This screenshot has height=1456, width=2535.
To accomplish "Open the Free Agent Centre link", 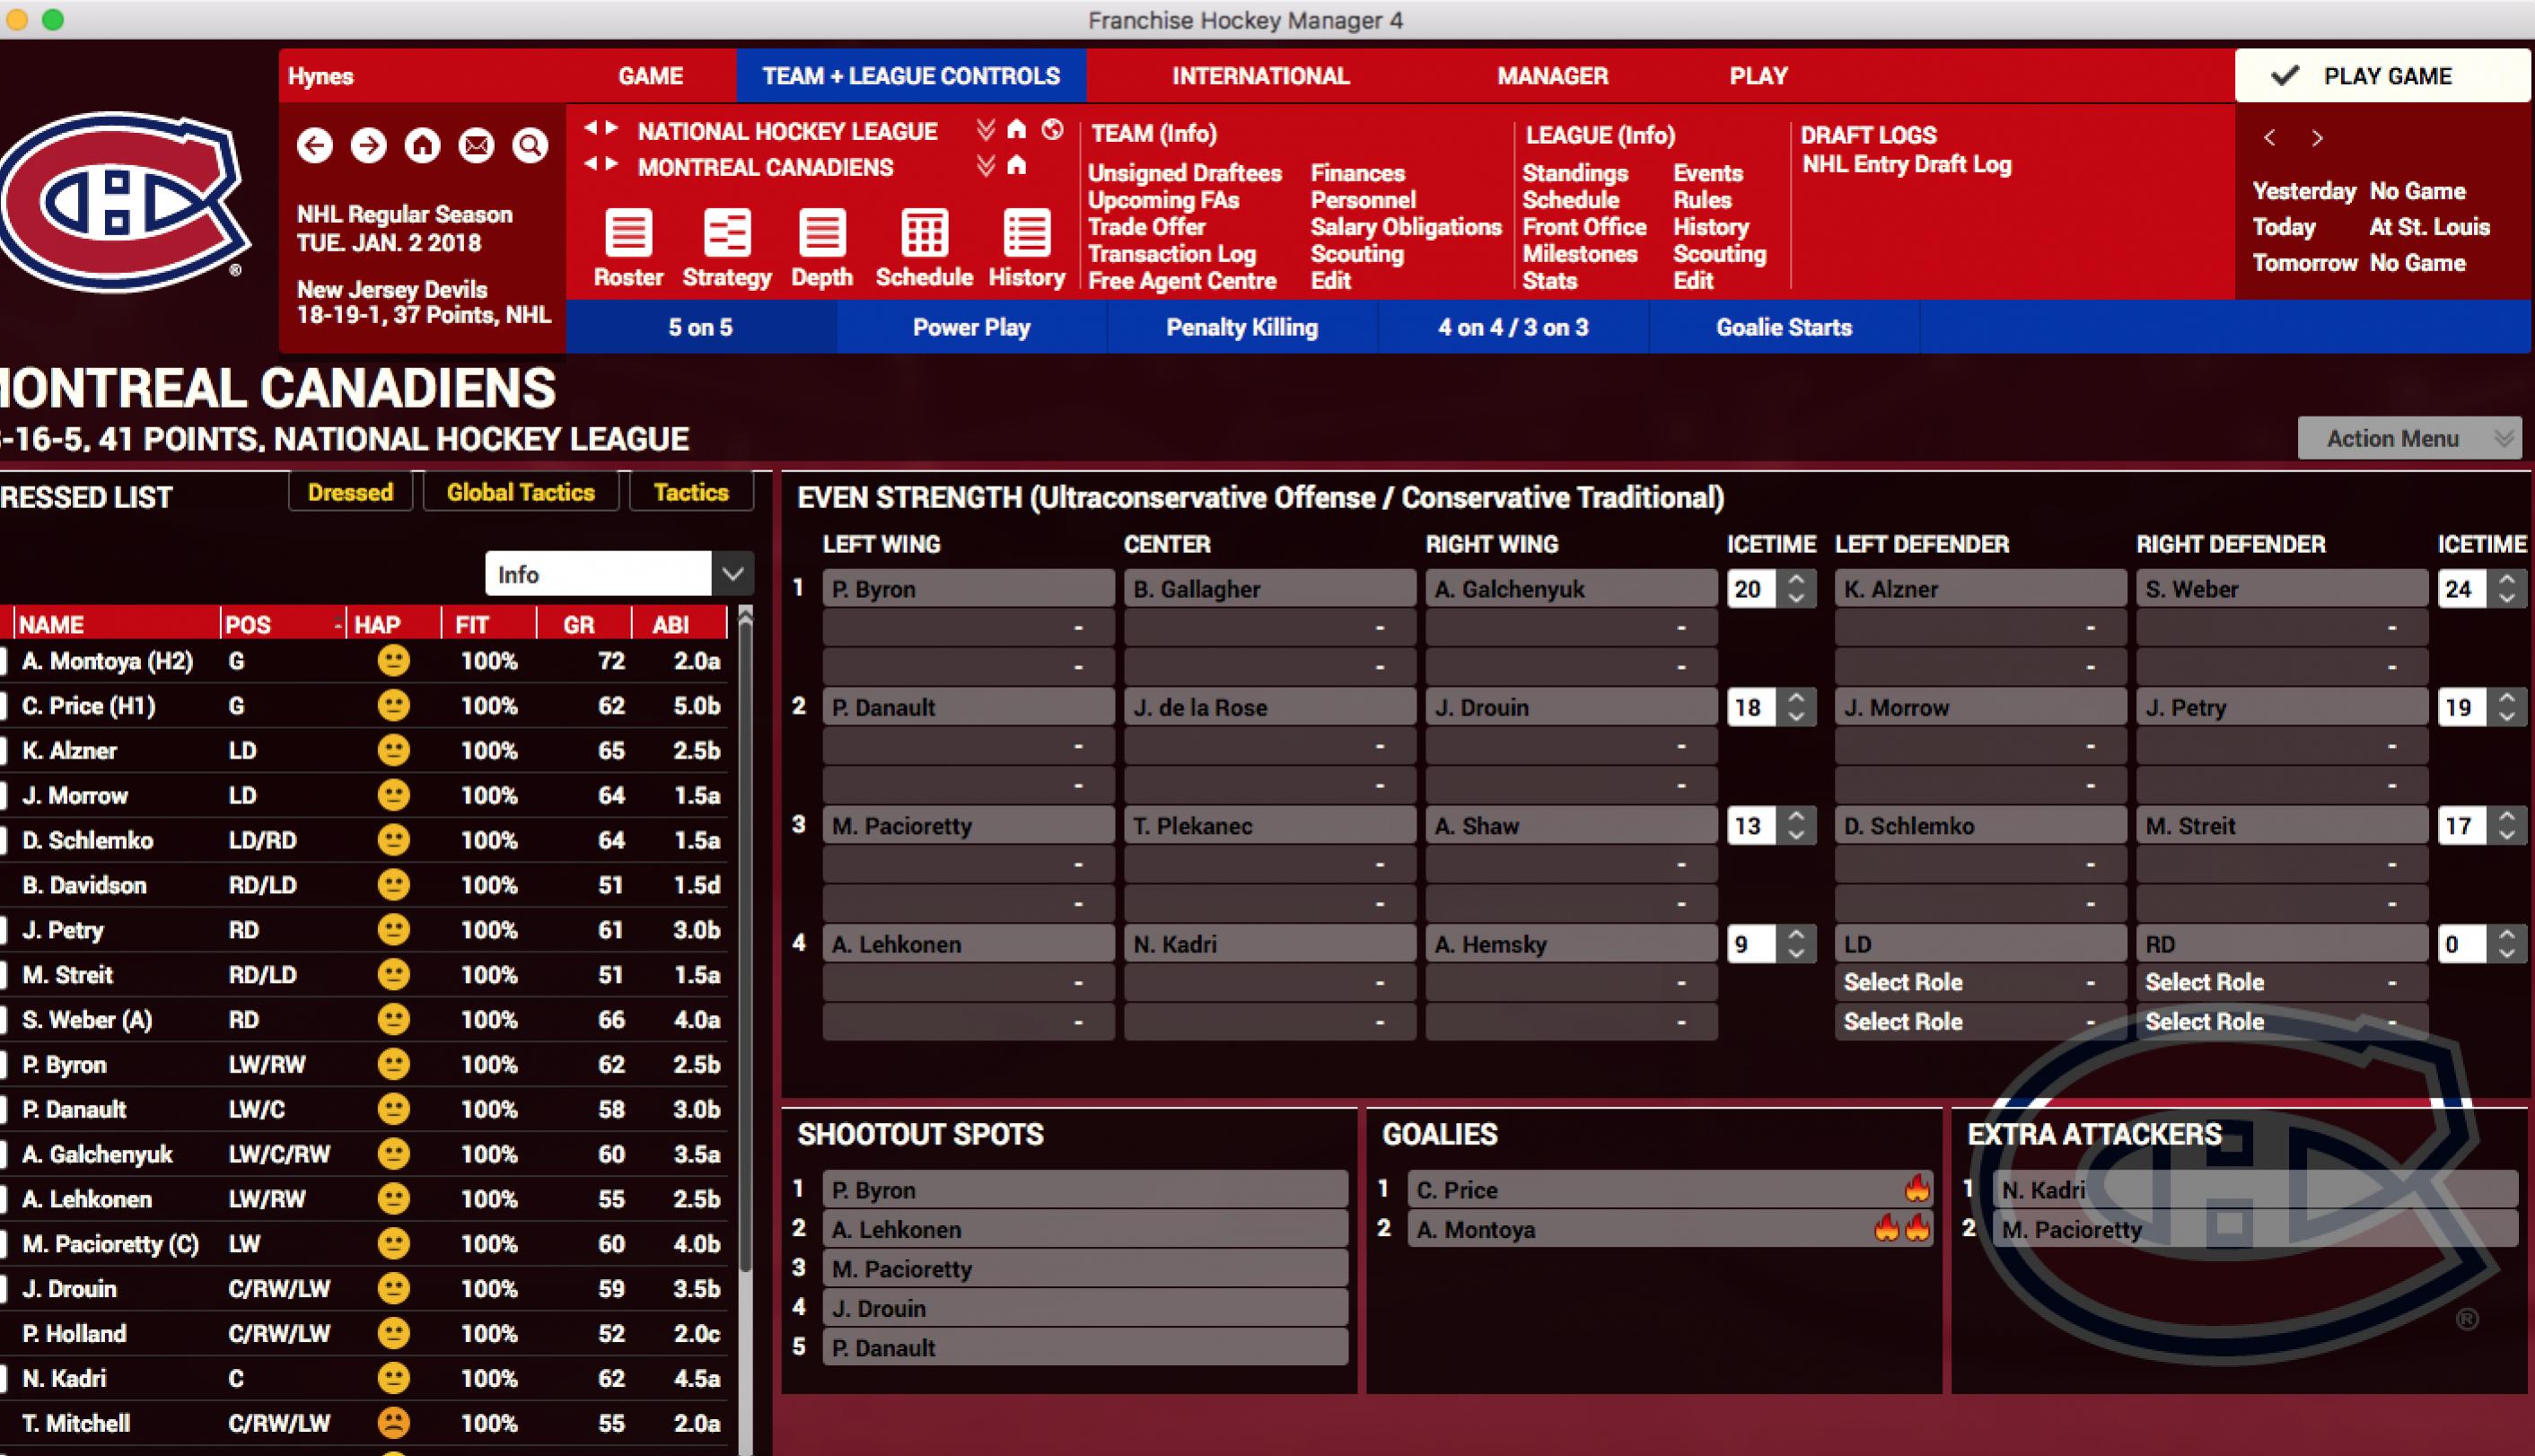I will click(1181, 281).
